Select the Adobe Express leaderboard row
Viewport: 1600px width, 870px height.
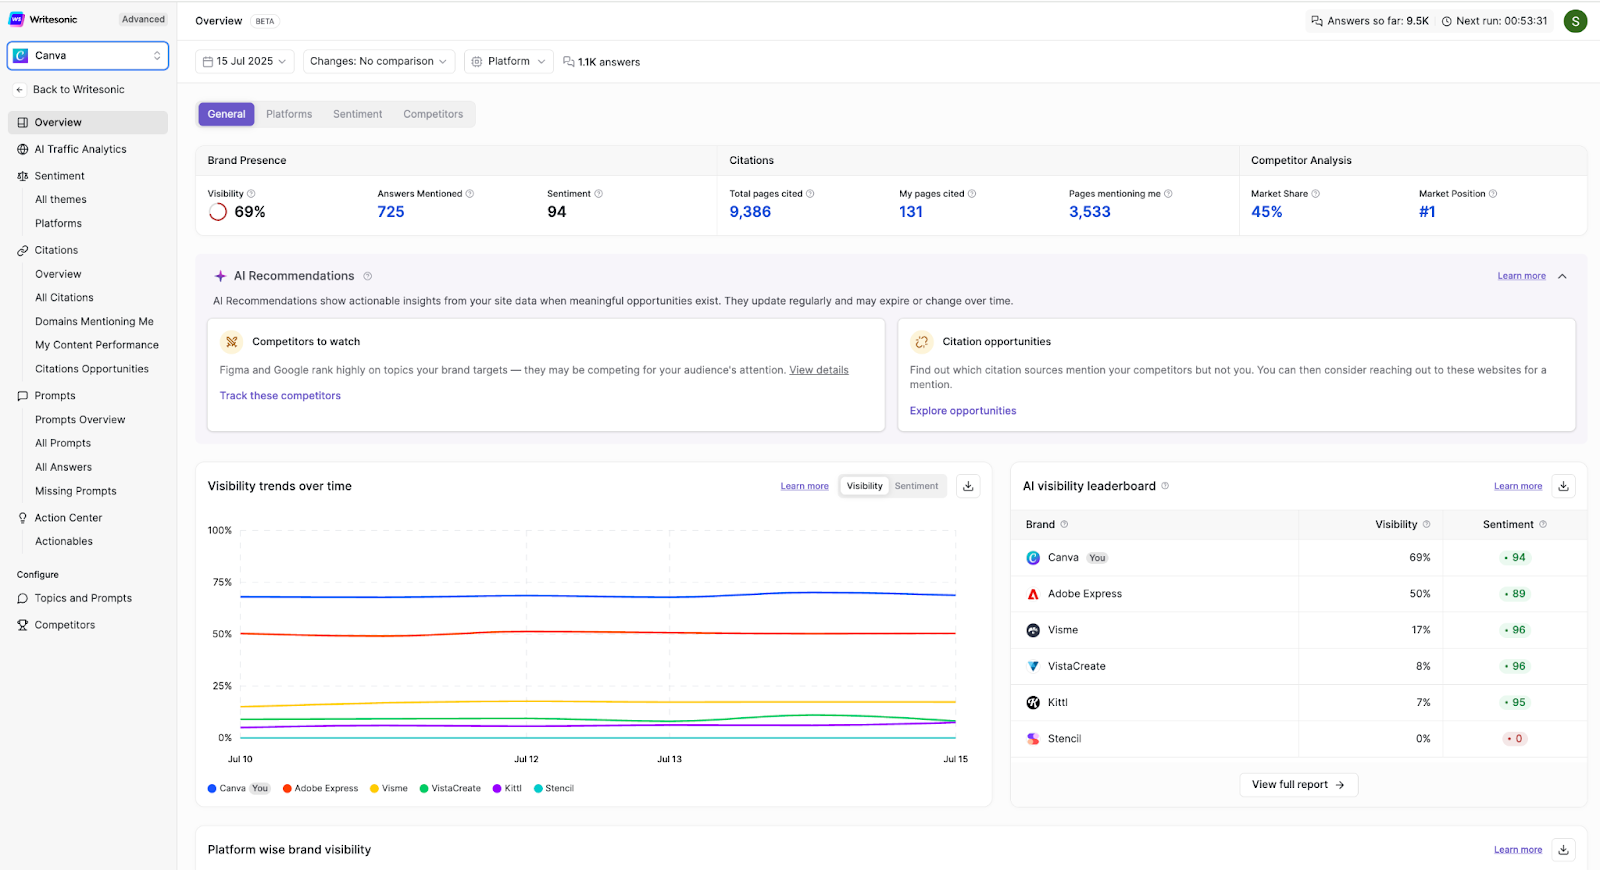coord(1085,594)
